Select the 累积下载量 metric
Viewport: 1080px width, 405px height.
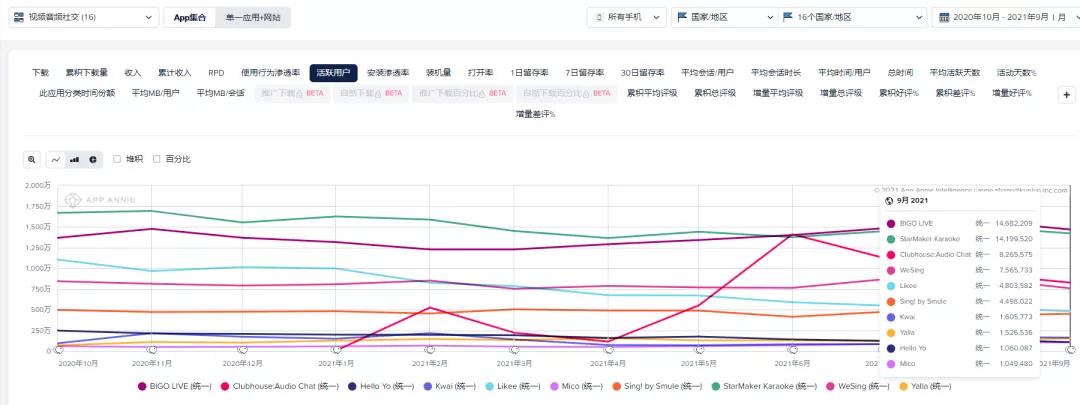[87, 72]
